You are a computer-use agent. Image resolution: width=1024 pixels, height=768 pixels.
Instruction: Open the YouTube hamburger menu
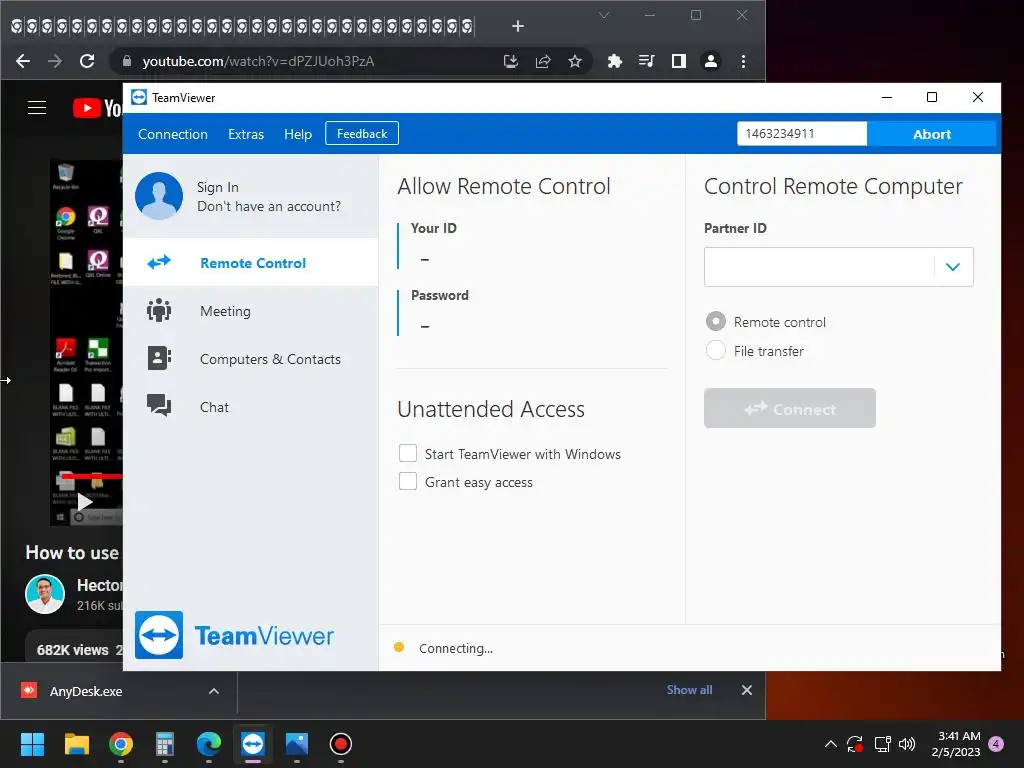[x=37, y=108]
